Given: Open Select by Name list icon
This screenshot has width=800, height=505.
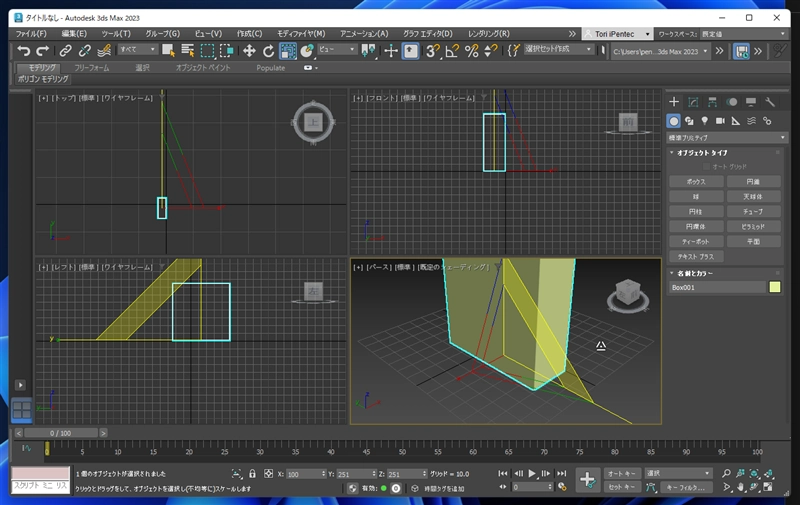Looking at the screenshot, I should (188, 50).
